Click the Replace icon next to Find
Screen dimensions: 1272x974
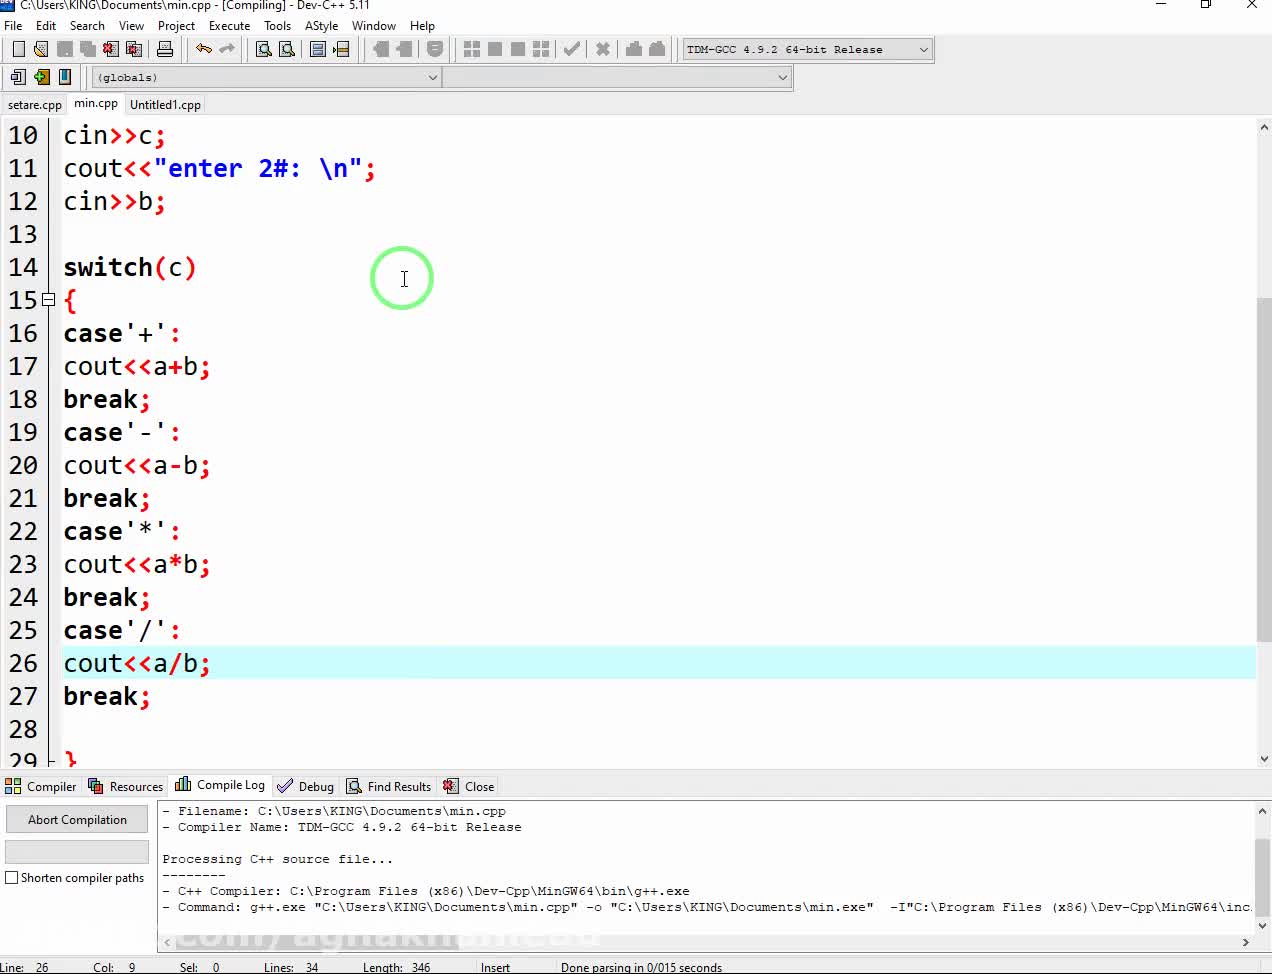287,49
